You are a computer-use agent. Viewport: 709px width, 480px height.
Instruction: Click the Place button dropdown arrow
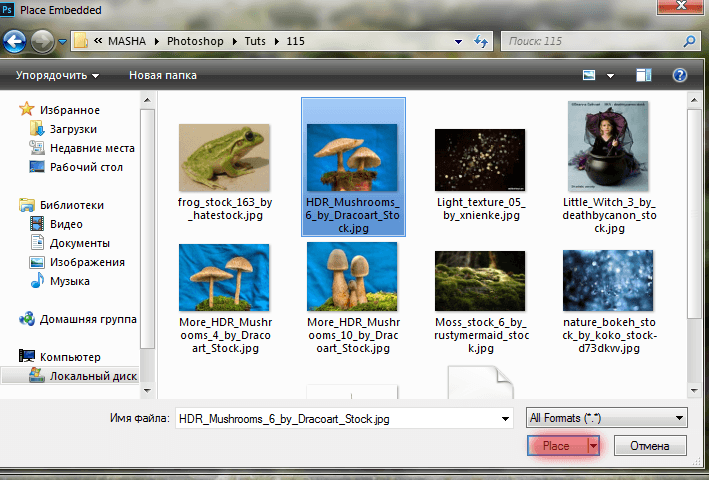pos(593,446)
